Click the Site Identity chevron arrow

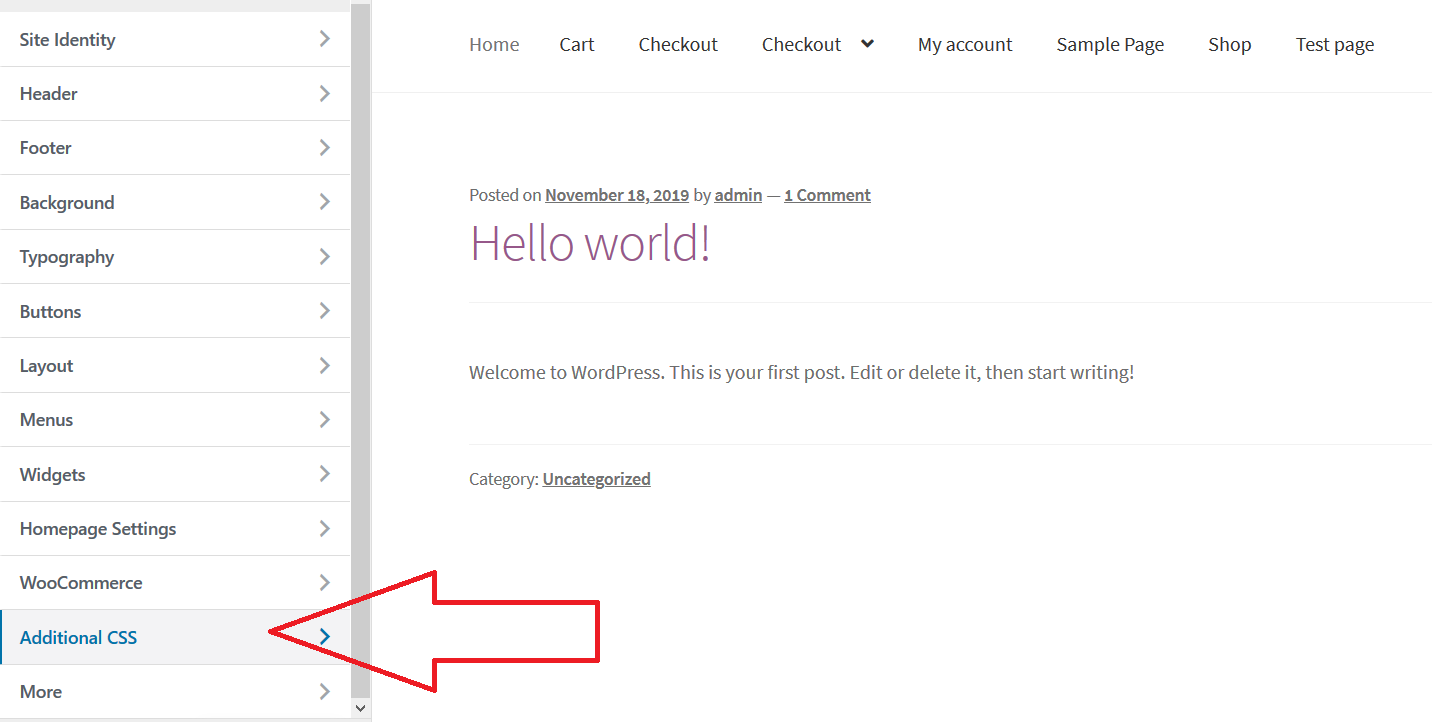pos(324,39)
